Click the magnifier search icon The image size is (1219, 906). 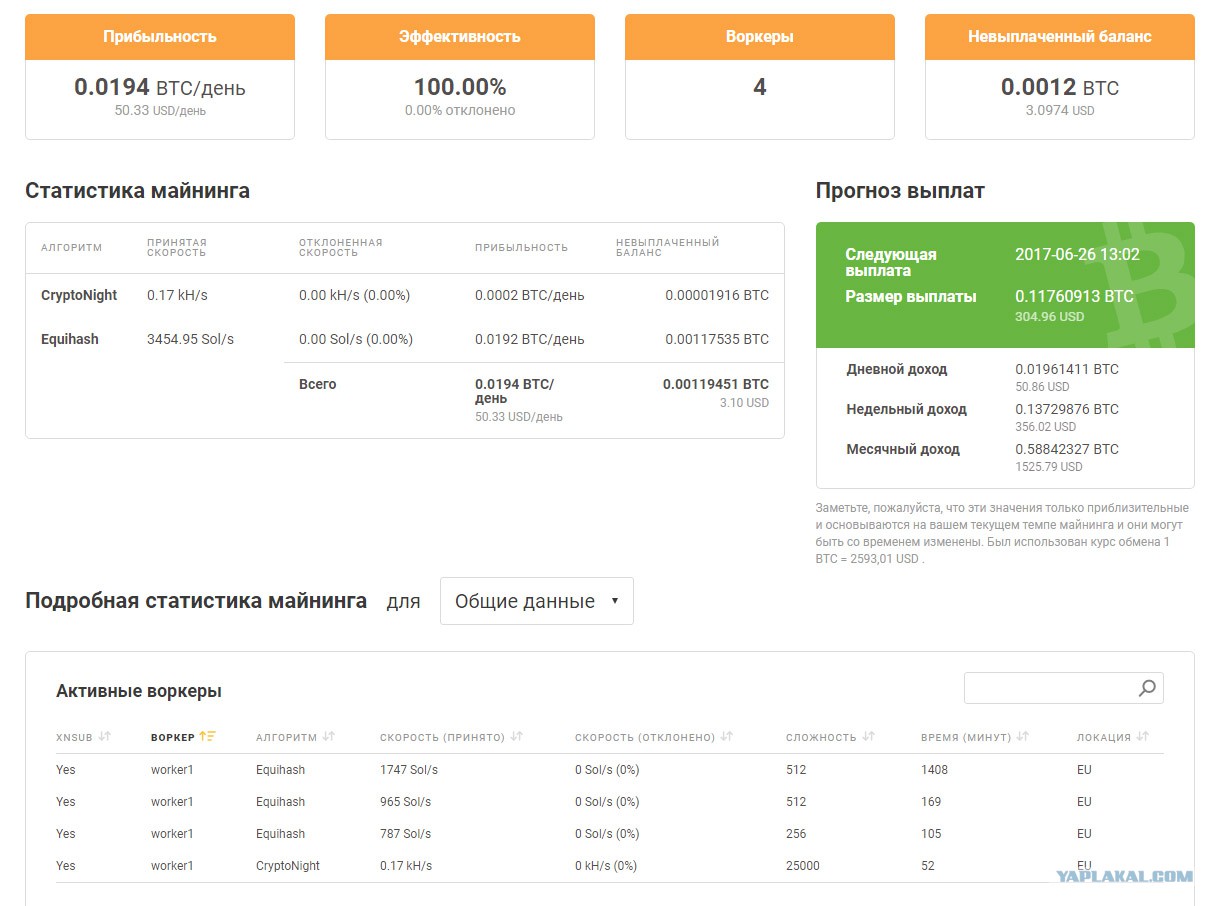coord(1147,688)
